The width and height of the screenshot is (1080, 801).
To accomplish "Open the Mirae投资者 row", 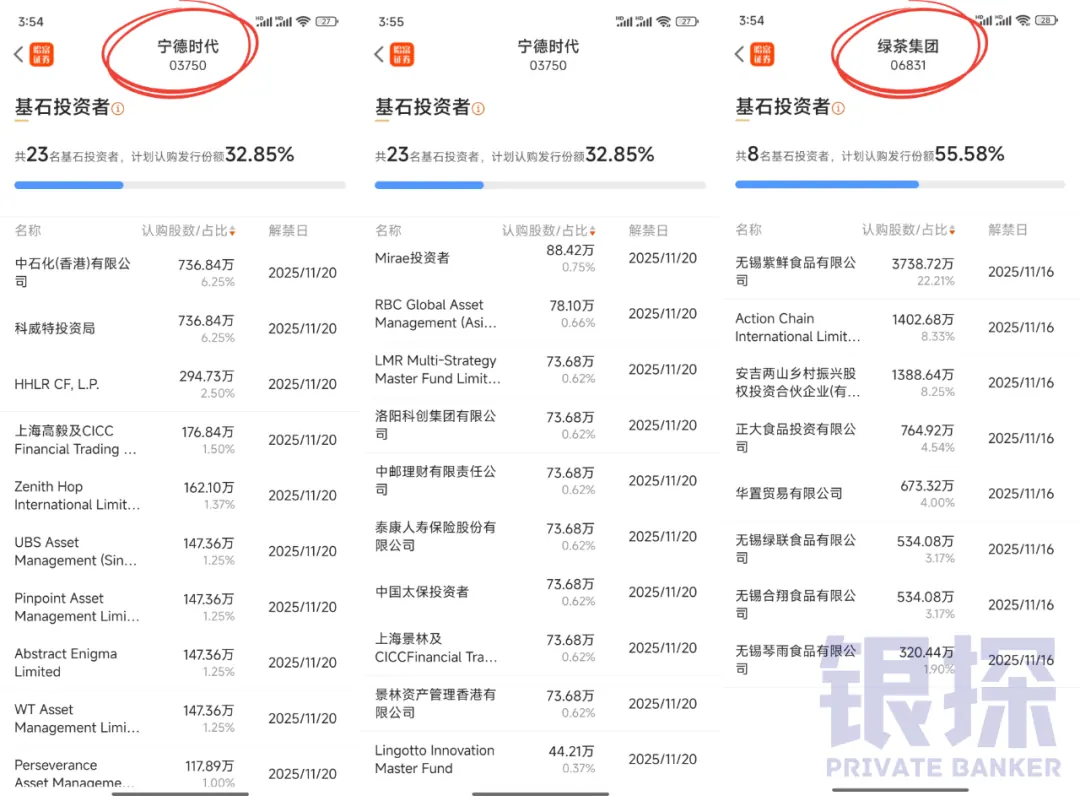I will pyautogui.click(x=540, y=258).
